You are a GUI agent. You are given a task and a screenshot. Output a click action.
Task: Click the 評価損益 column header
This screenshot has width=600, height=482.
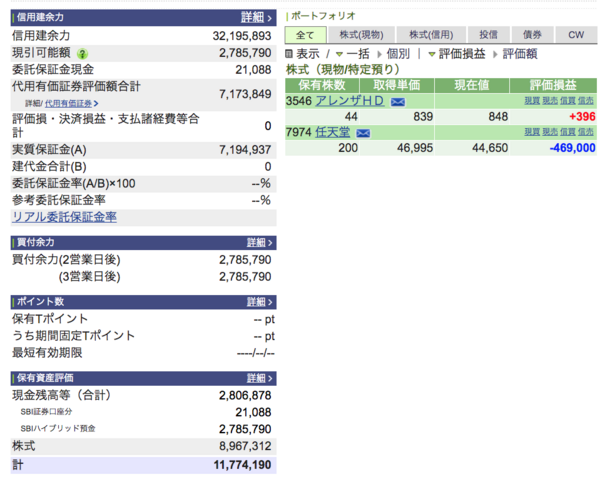[x=553, y=85]
